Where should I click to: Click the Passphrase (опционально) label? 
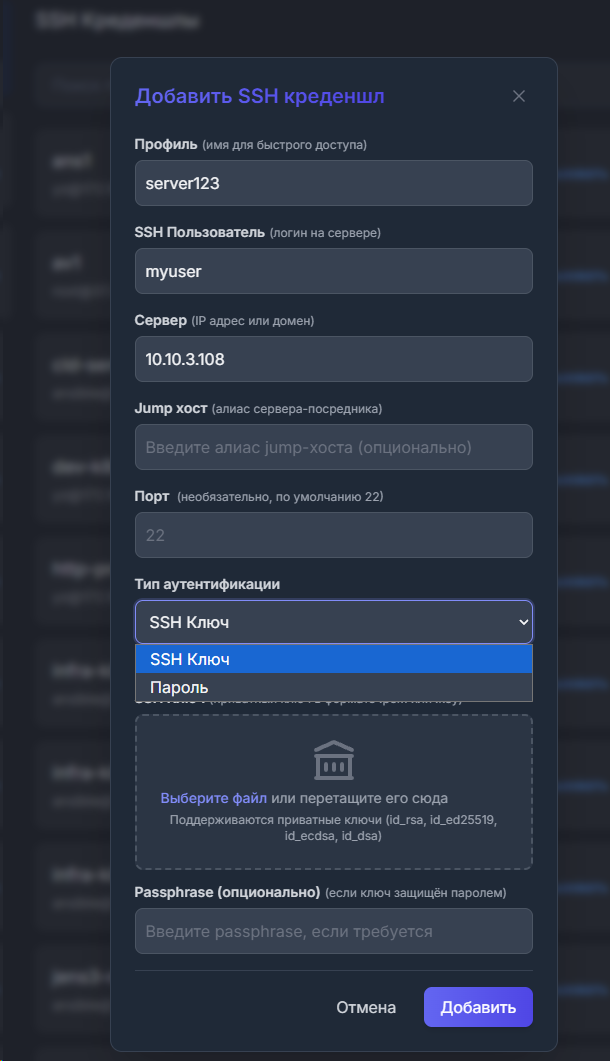[227, 893]
